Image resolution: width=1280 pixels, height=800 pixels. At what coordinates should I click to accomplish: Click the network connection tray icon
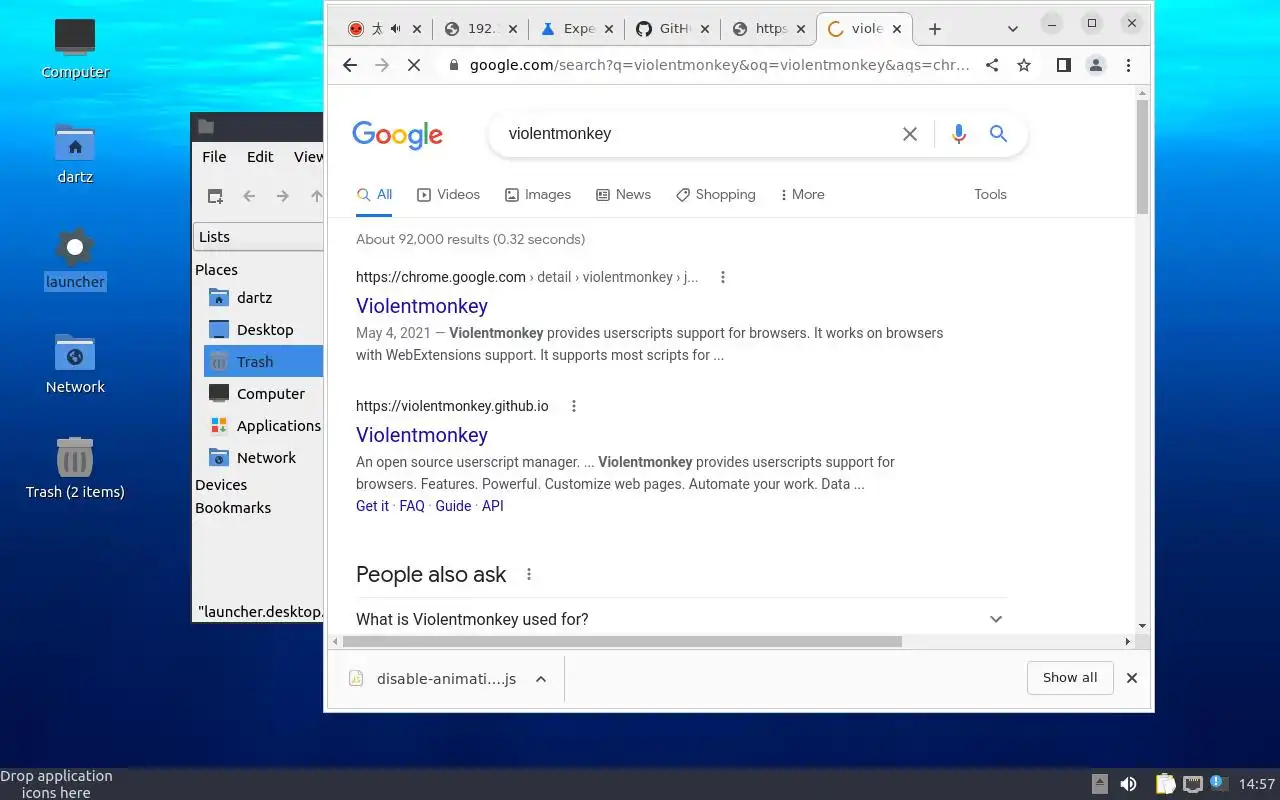coord(1192,784)
